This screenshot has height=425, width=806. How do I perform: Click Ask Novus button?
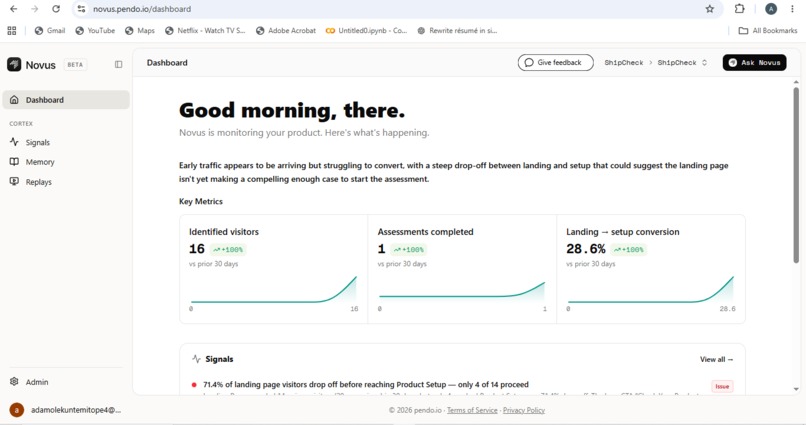pos(754,63)
